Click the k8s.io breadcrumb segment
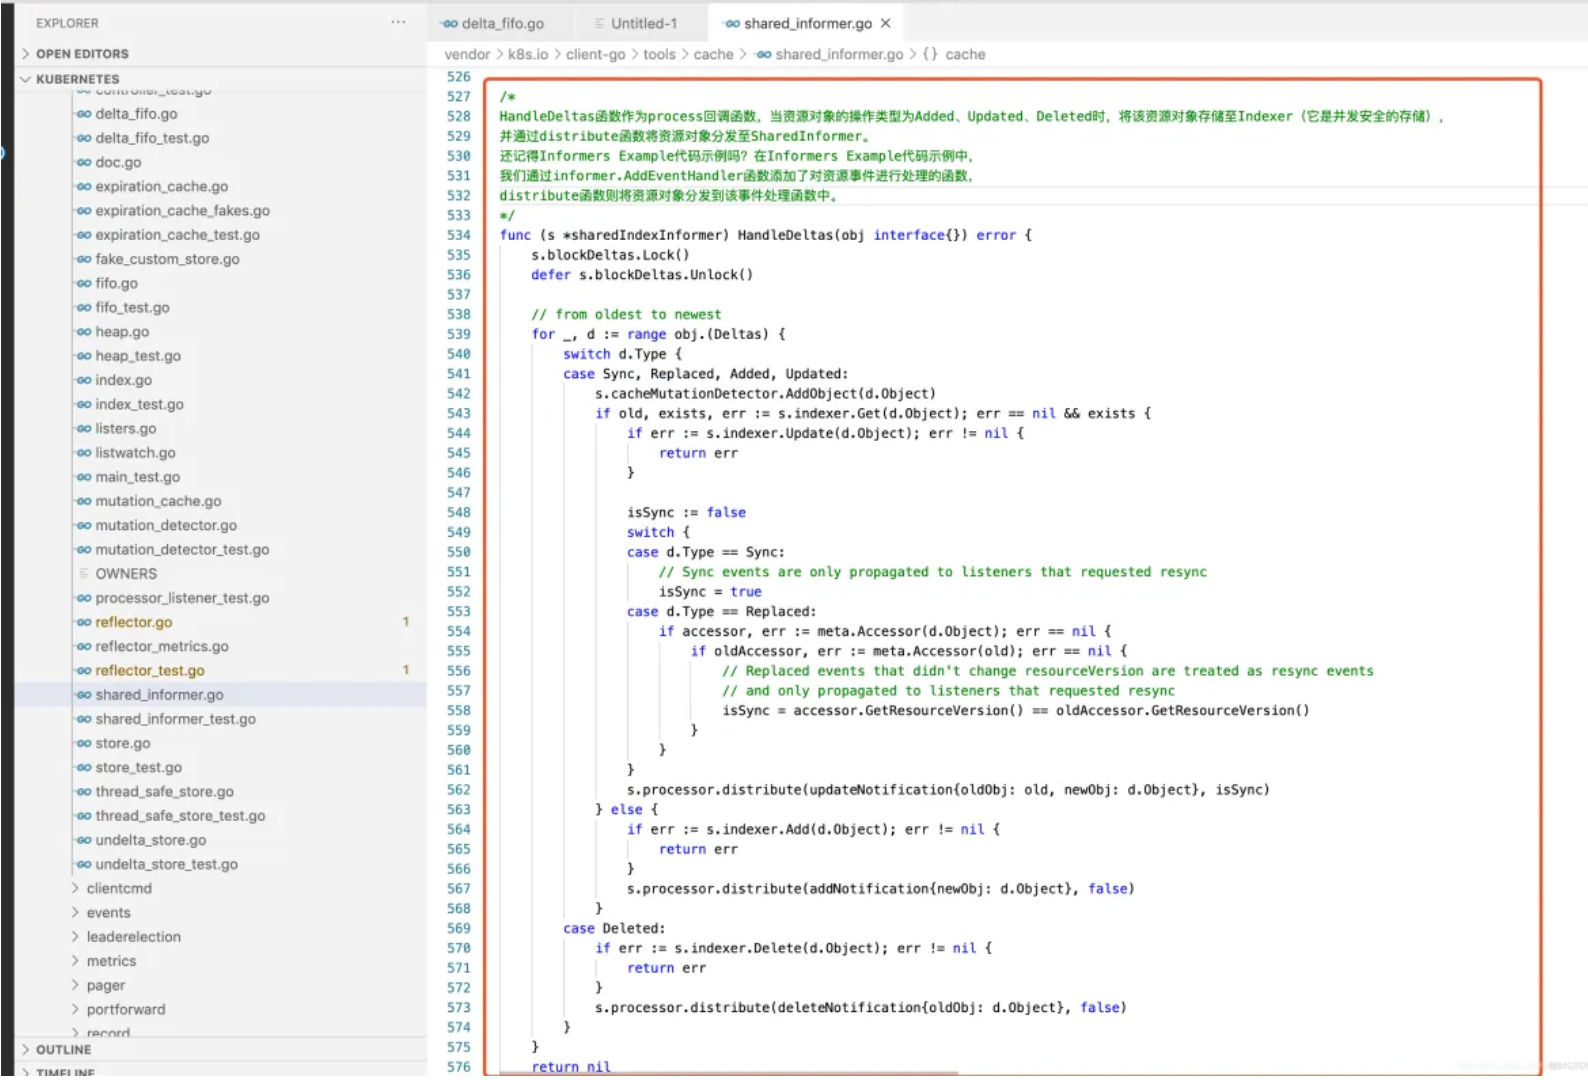Image resolution: width=1588 pixels, height=1080 pixels. 527,54
